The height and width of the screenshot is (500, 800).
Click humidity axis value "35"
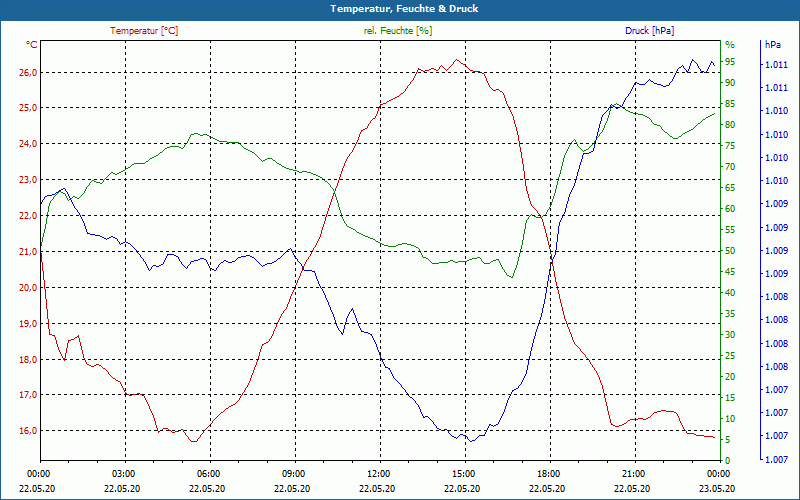(x=730, y=314)
